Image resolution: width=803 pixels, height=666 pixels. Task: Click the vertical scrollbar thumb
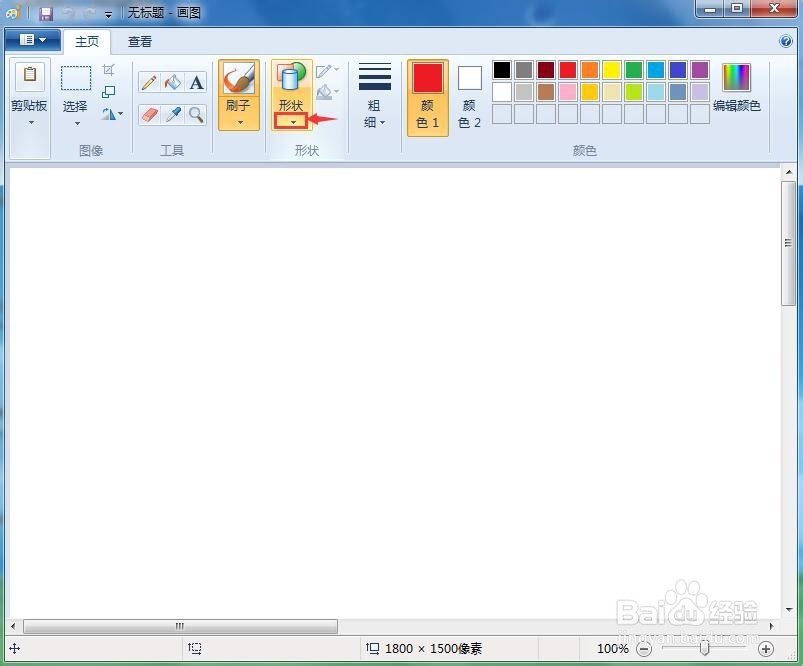(788, 243)
